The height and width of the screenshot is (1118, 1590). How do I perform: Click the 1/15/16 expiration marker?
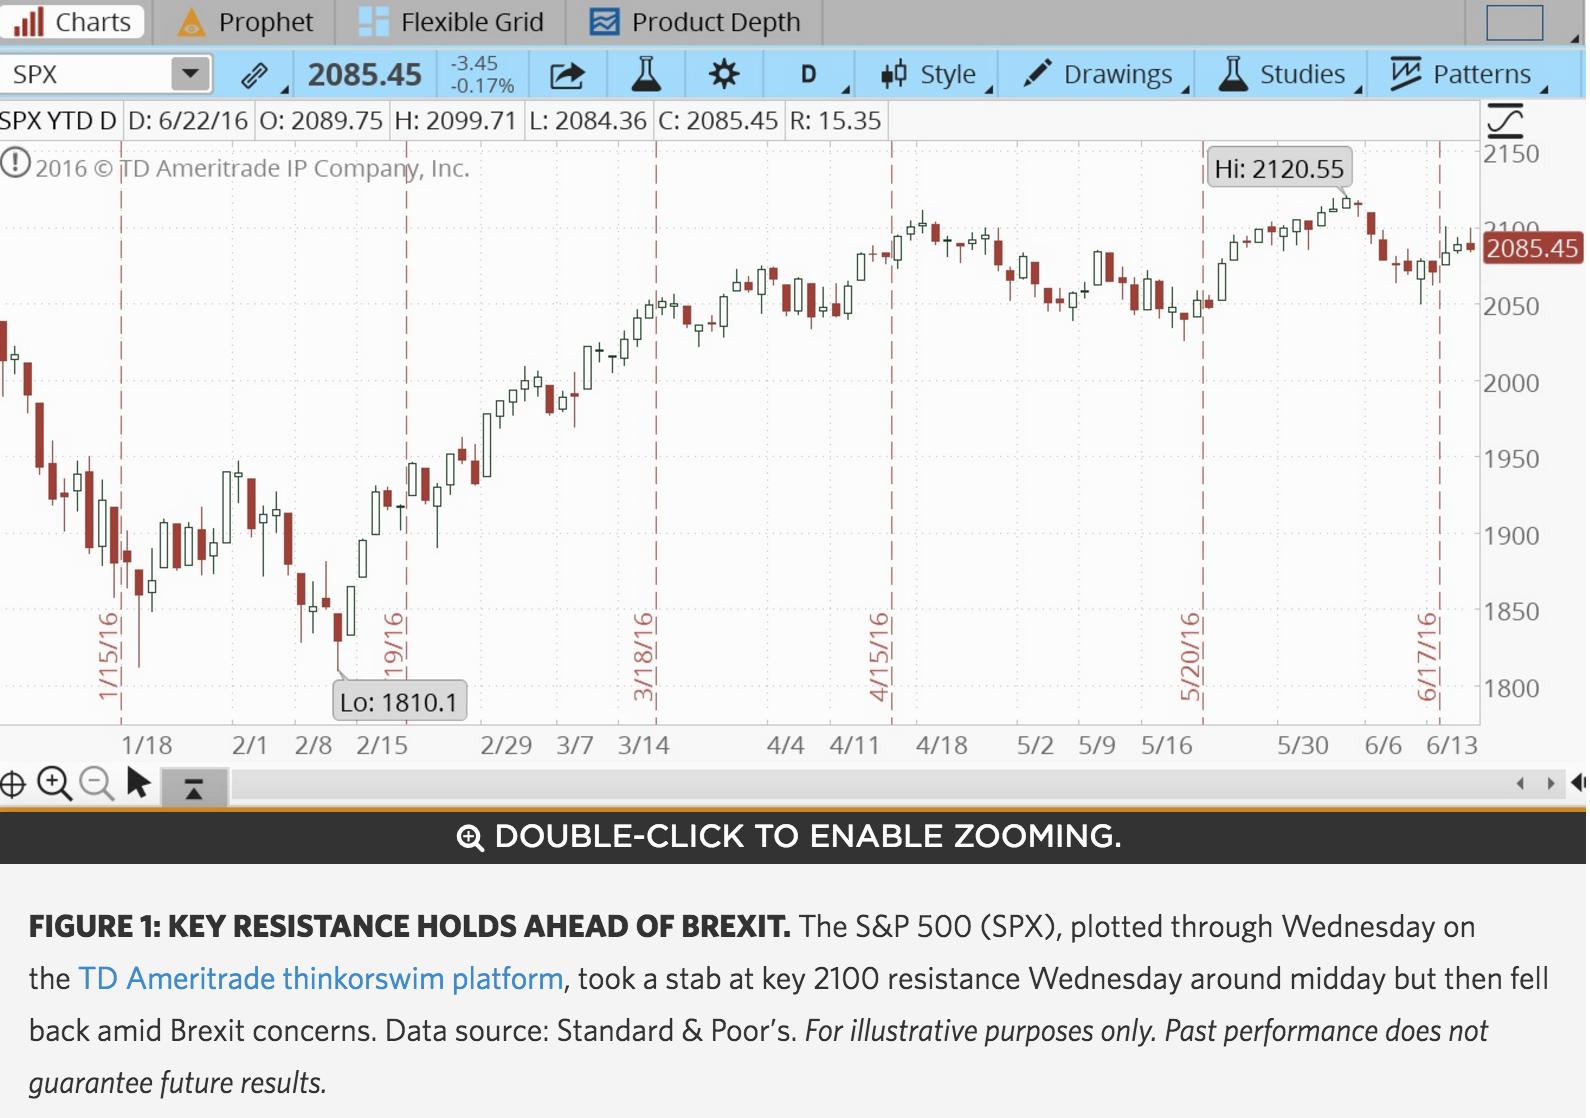pyautogui.click(x=108, y=655)
